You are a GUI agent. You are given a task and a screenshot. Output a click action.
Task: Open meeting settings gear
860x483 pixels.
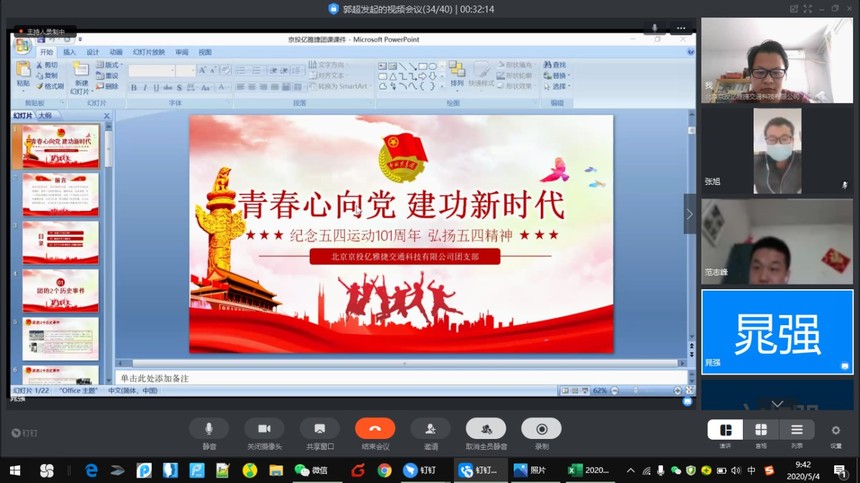click(835, 430)
